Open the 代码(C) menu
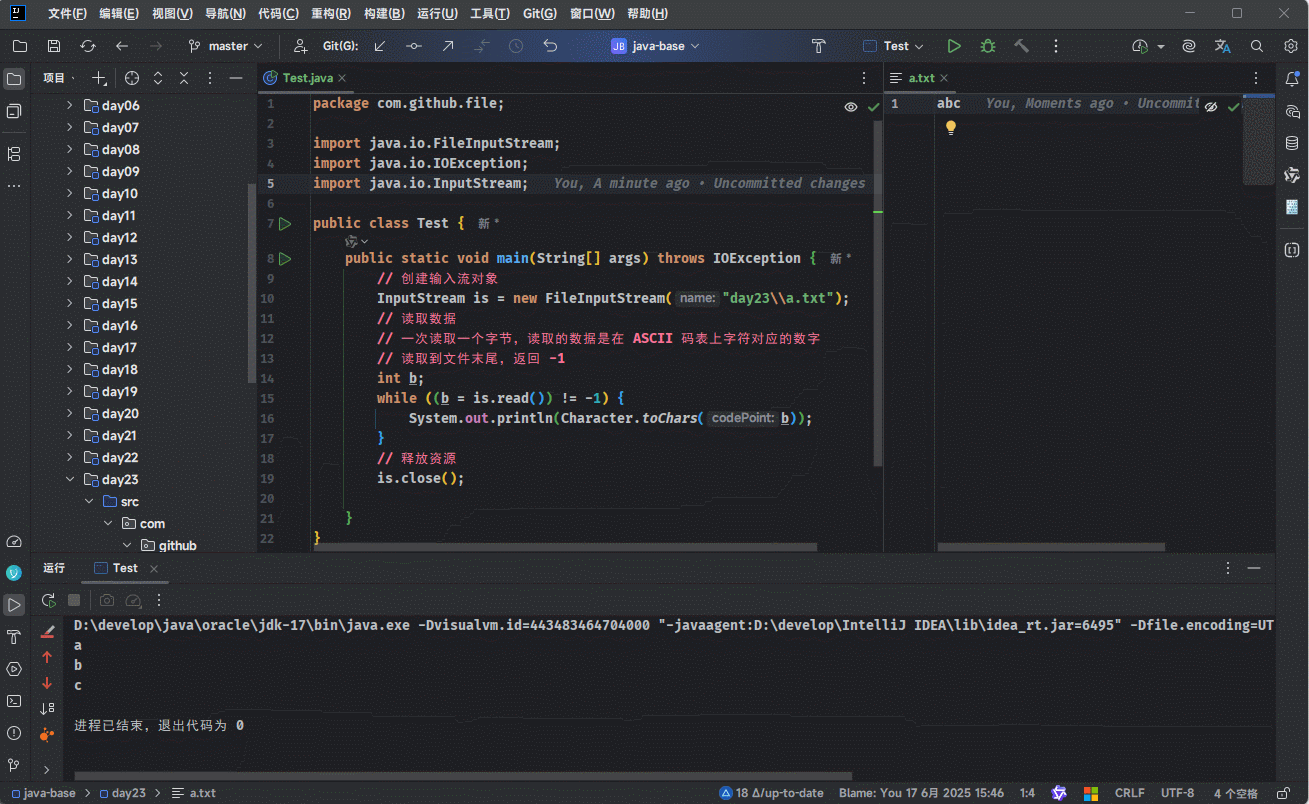 pyautogui.click(x=278, y=14)
